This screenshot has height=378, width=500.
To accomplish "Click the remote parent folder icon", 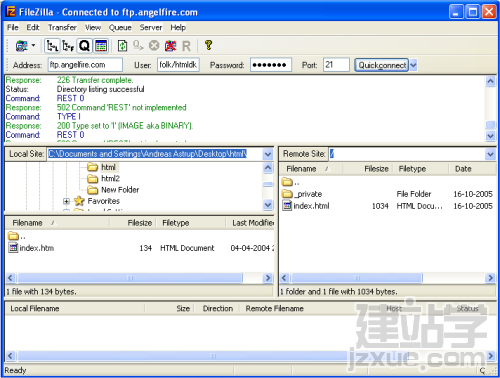I will 287,182.
